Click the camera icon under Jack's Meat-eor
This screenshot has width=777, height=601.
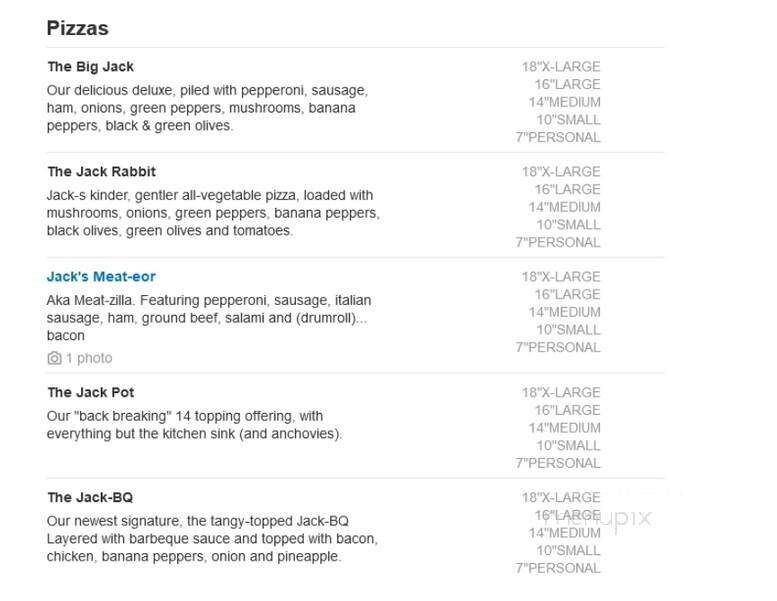tap(54, 358)
